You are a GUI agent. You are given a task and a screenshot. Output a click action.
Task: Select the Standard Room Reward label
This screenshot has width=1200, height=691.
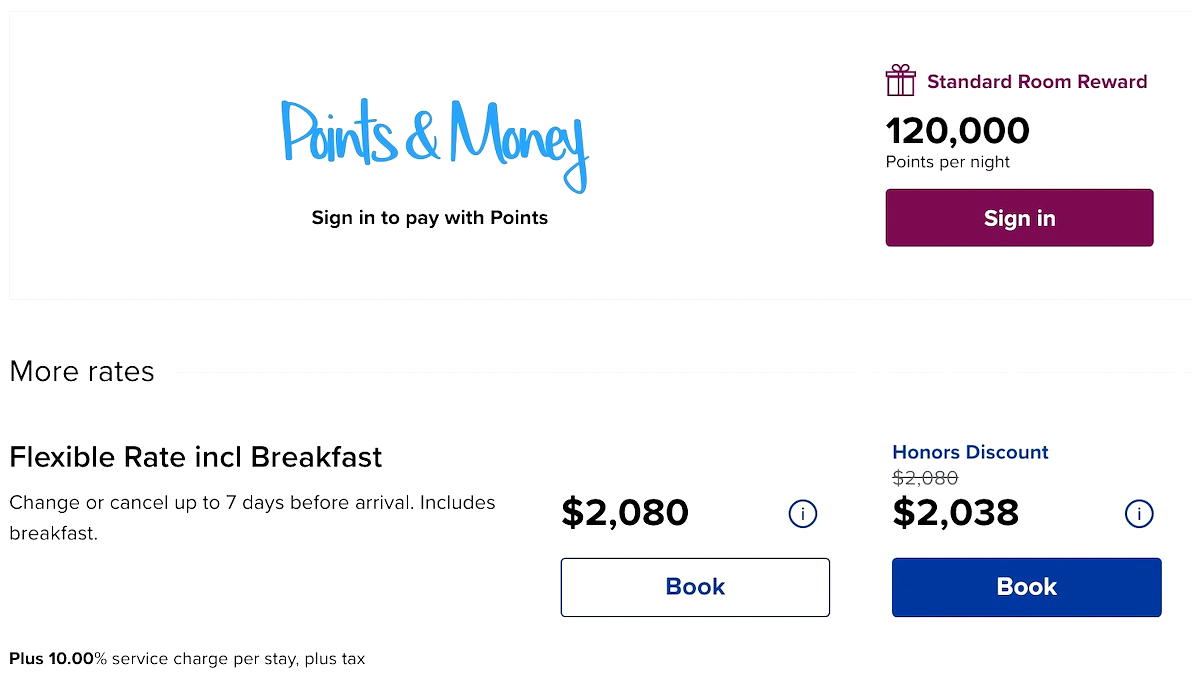click(x=1037, y=82)
